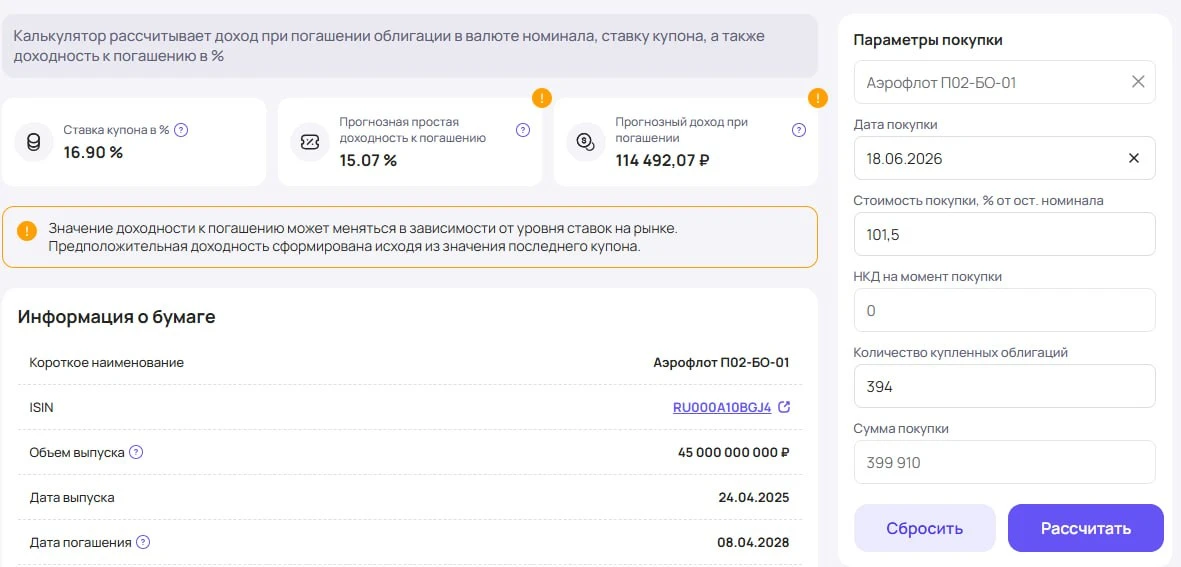Click the Рассчитать button
The height and width of the screenshot is (567, 1181).
tap(1085, 528)
